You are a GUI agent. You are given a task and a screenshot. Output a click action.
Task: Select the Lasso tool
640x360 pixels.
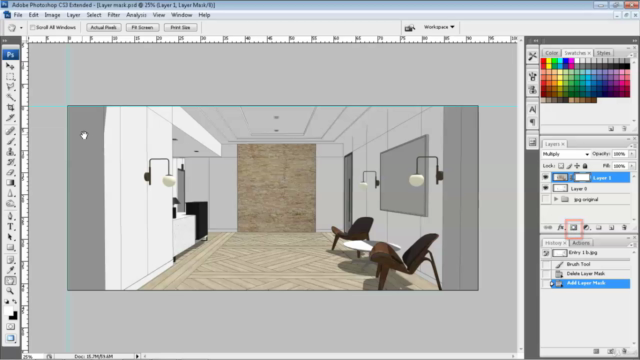coord(10,87)
